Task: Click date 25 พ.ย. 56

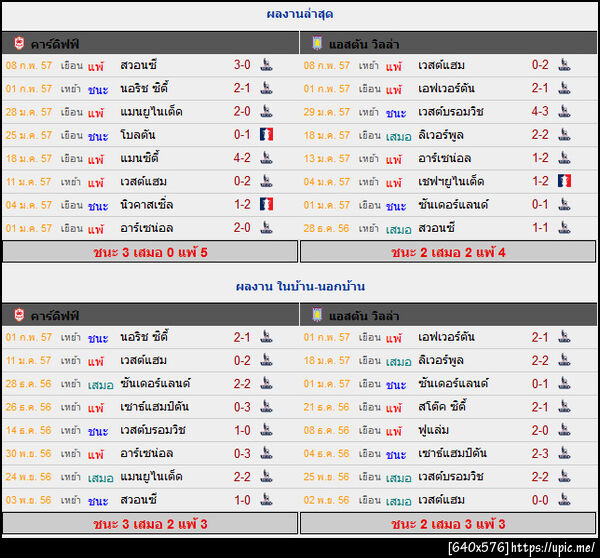Action: coord(326,476)
